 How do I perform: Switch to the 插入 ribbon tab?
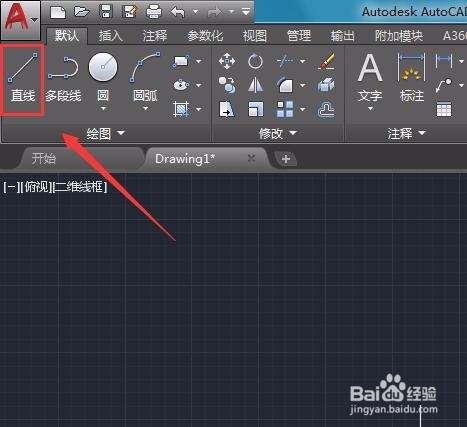coord(110,35)
